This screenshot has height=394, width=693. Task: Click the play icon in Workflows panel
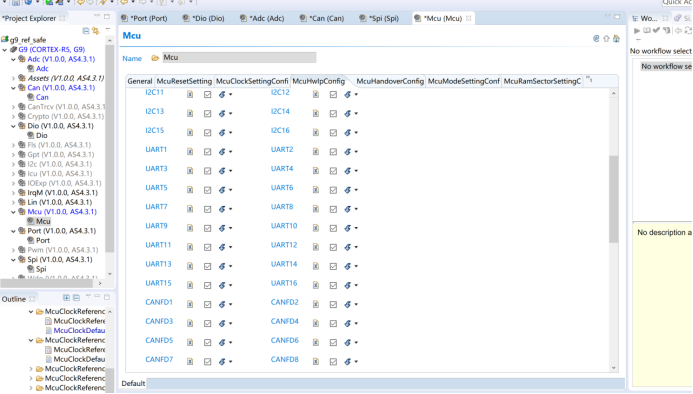637,31
